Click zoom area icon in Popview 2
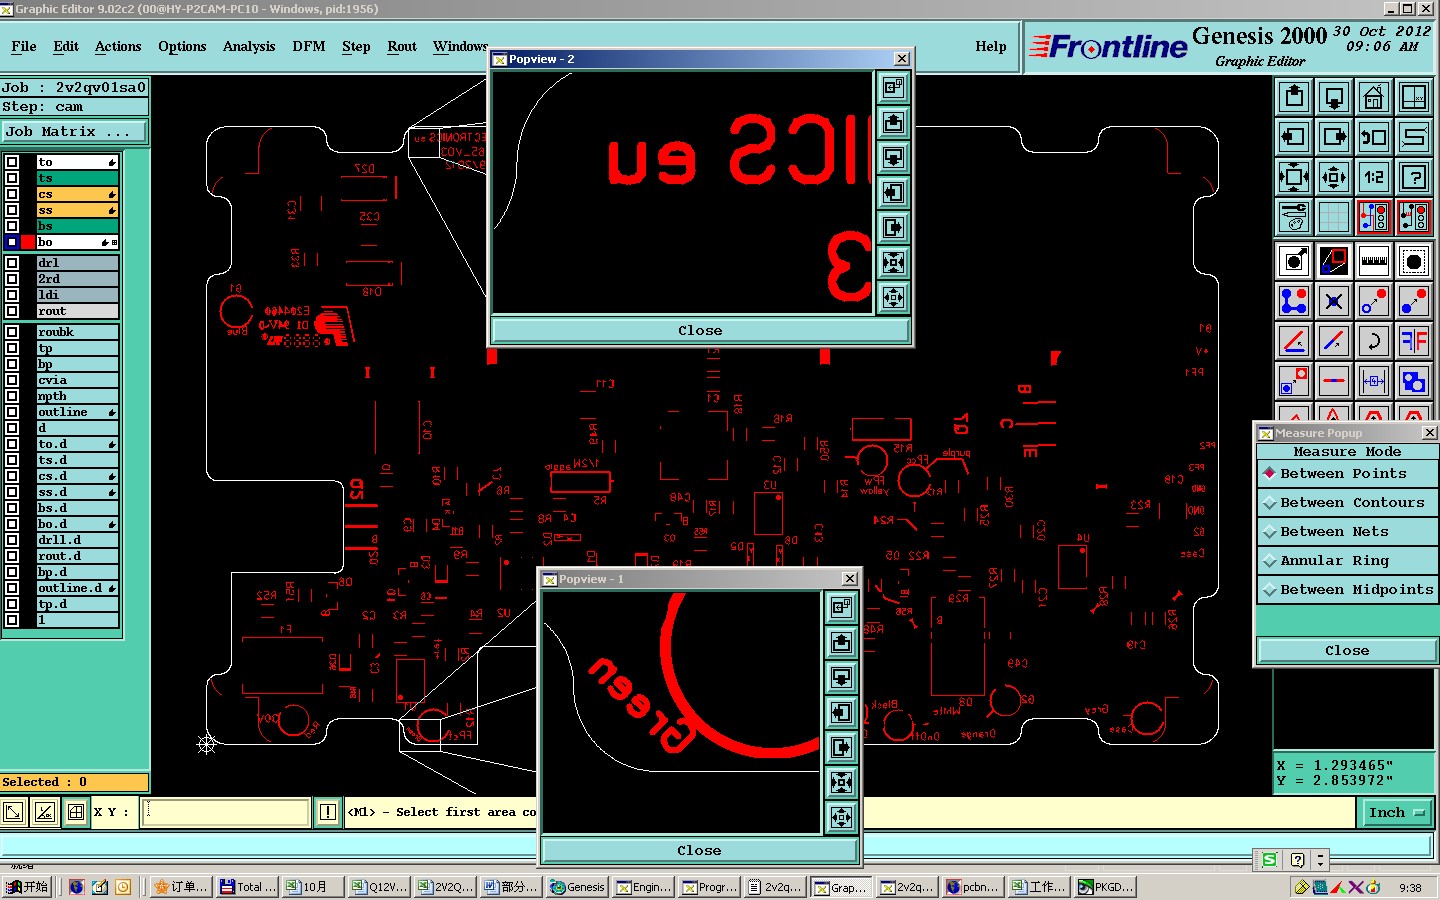The width and height of the screenshot is (1440, 900). (893, 88)
